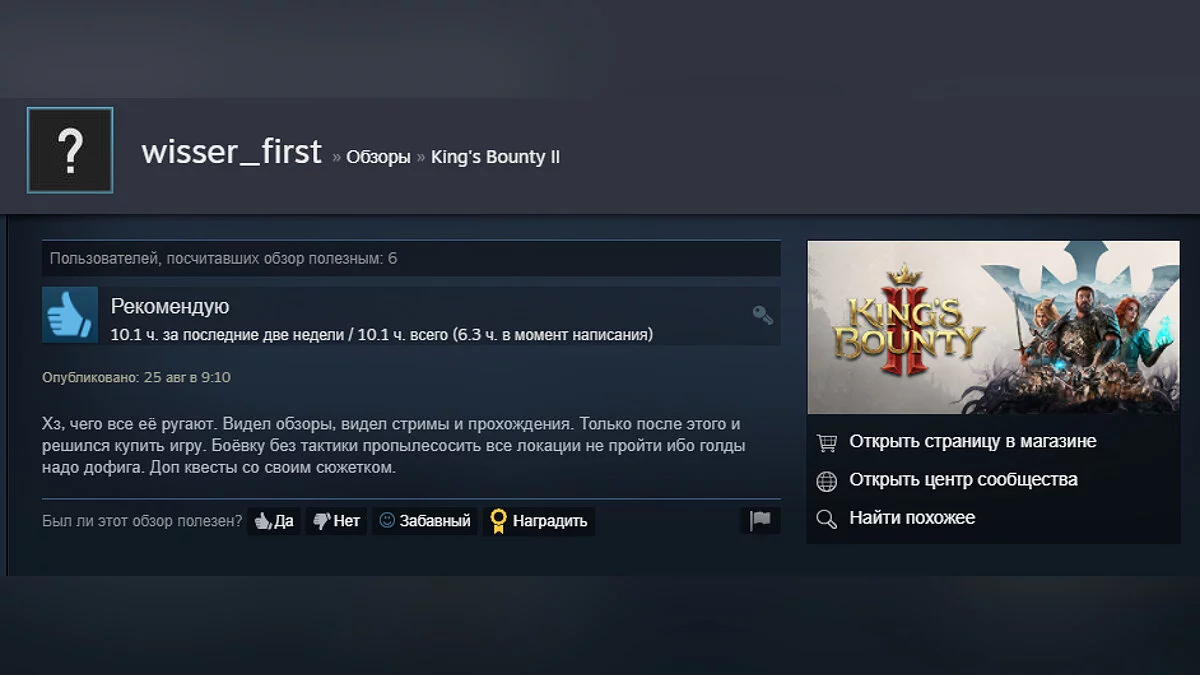Vote Да on review helpfulness
The image size is (1200, 675).
coord(274,521)
